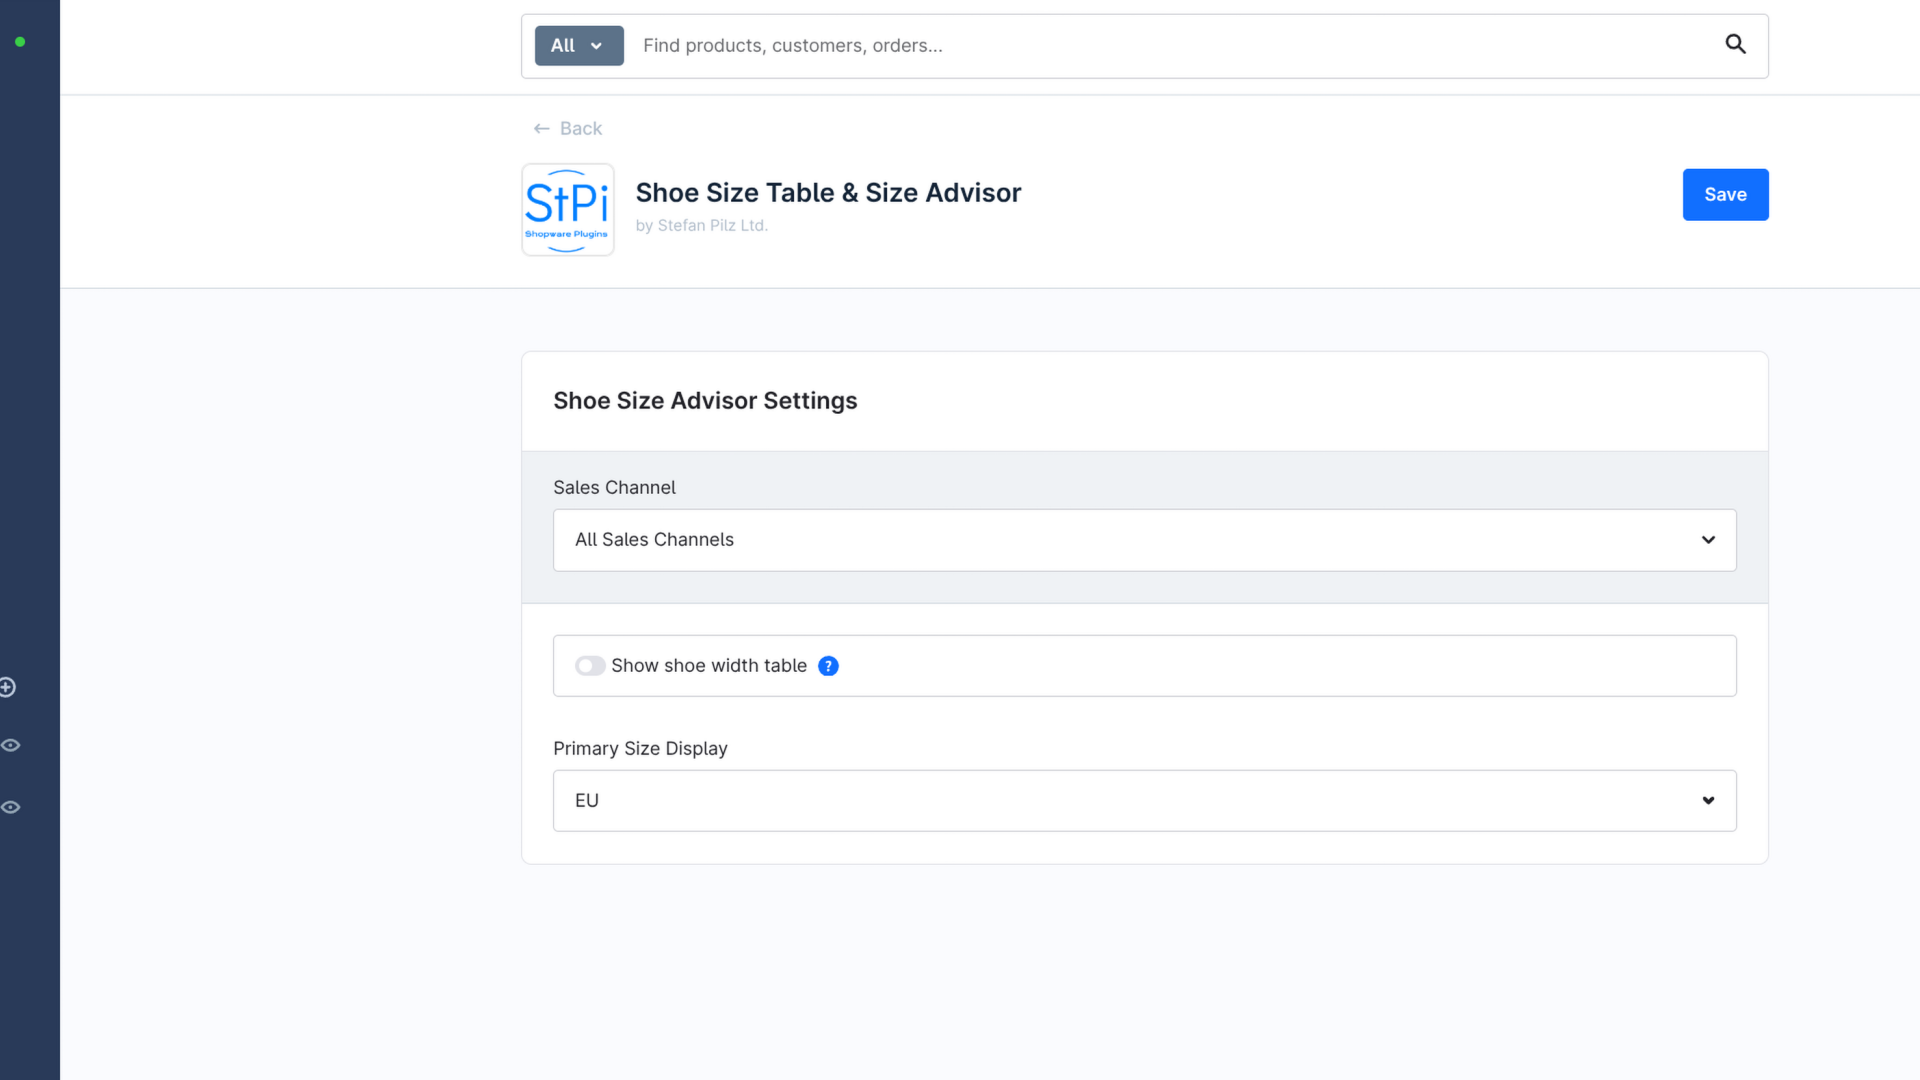Save the plugin configuration
The image size is (1920, 1080).
pyautogui.click(x=1724, y=195)
